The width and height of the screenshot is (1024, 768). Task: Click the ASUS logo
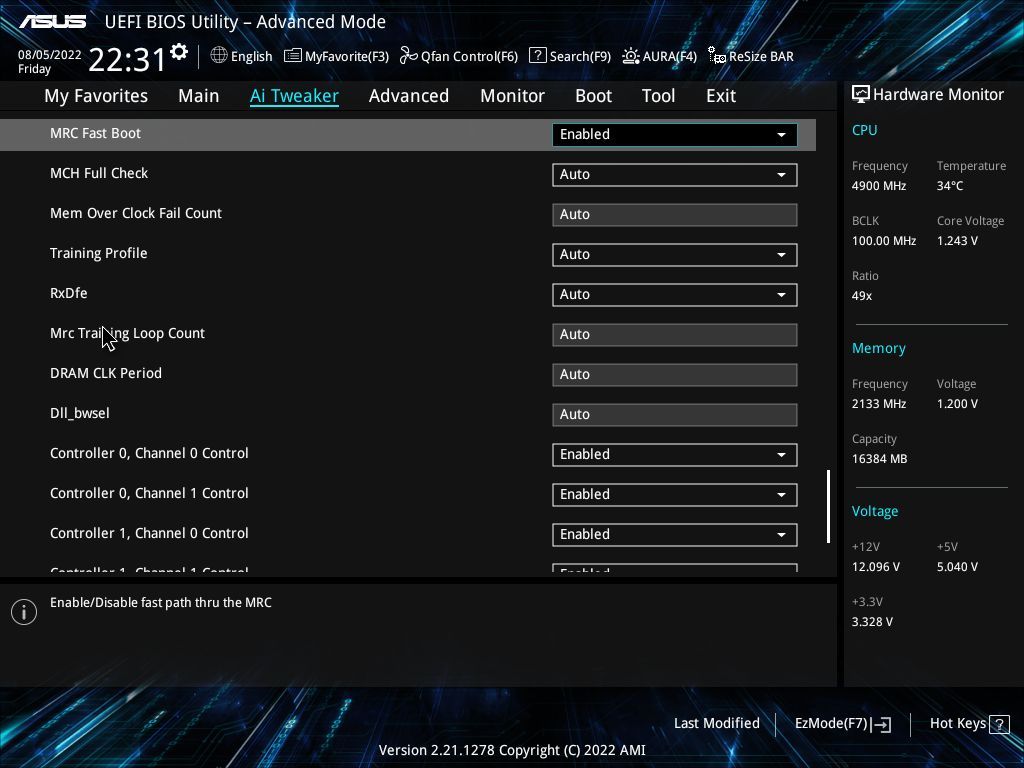[52, 22]
